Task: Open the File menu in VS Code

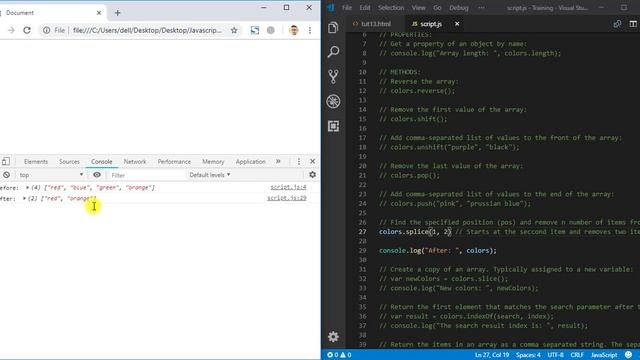Action: pos(347,8)
